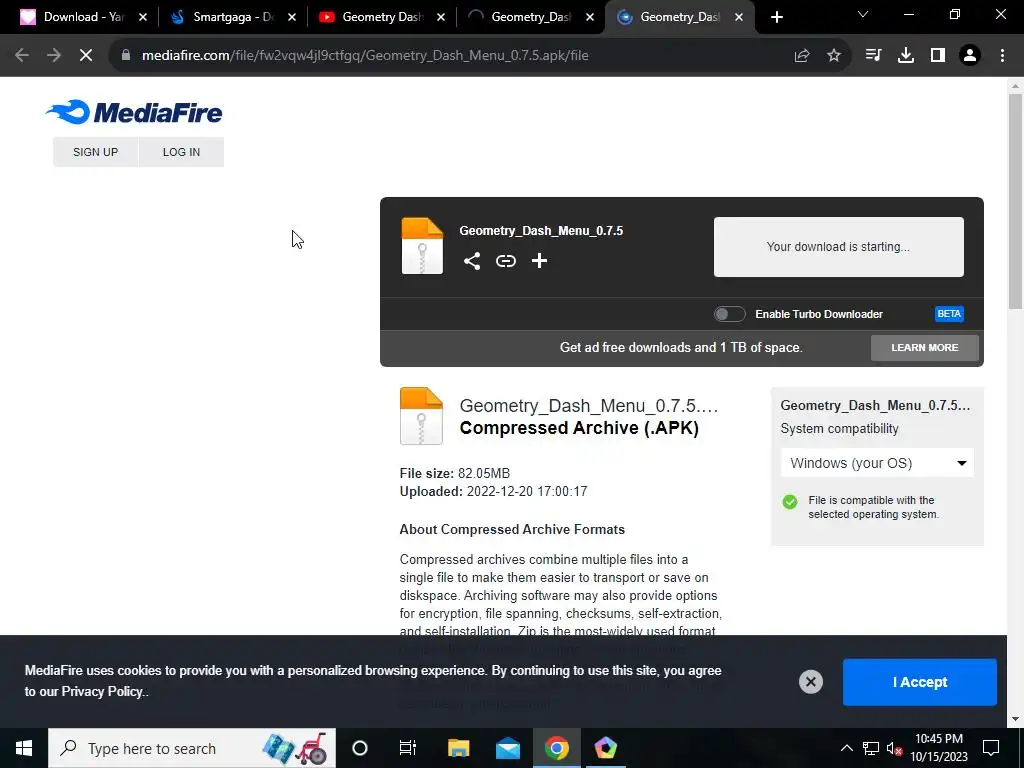This screenshot has width=1024, height=768.
Task: Click large orange archive file icon
Action: [421, 416]
